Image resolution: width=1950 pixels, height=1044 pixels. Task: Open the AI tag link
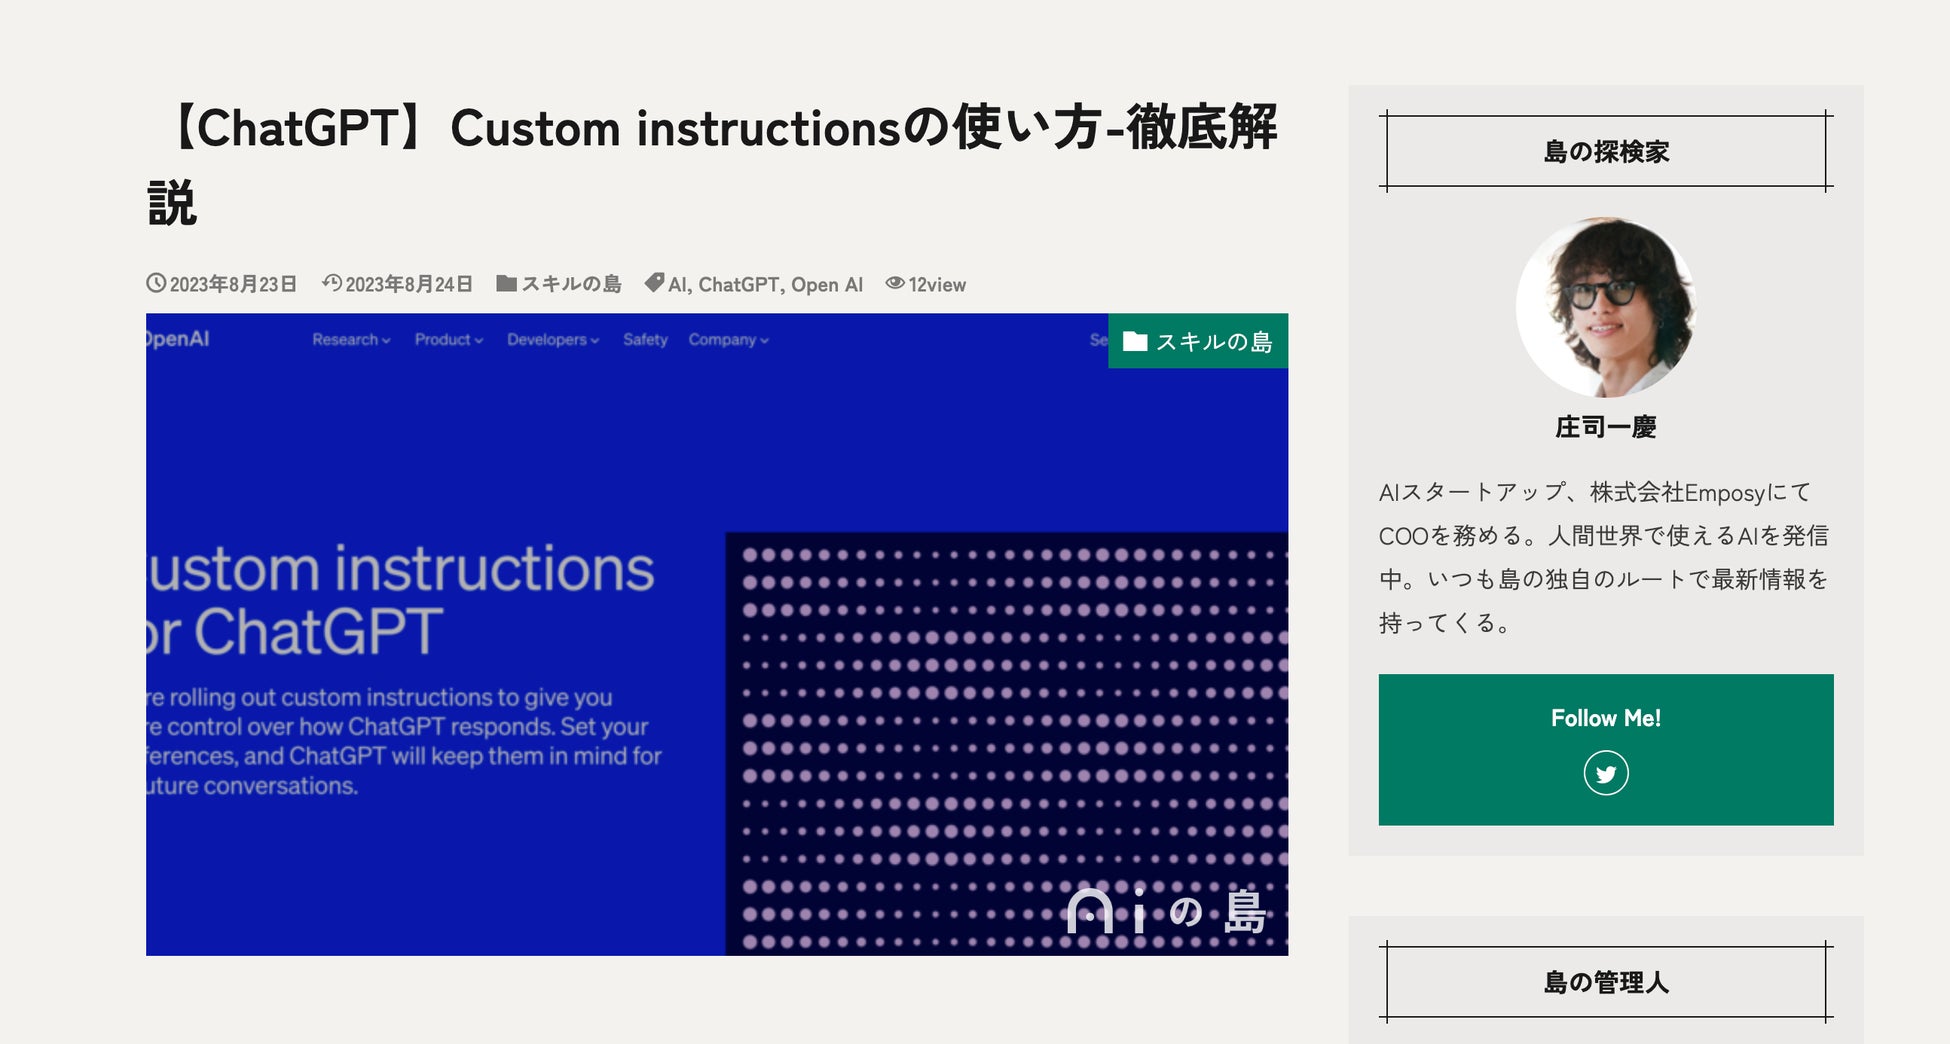[678, 284]
